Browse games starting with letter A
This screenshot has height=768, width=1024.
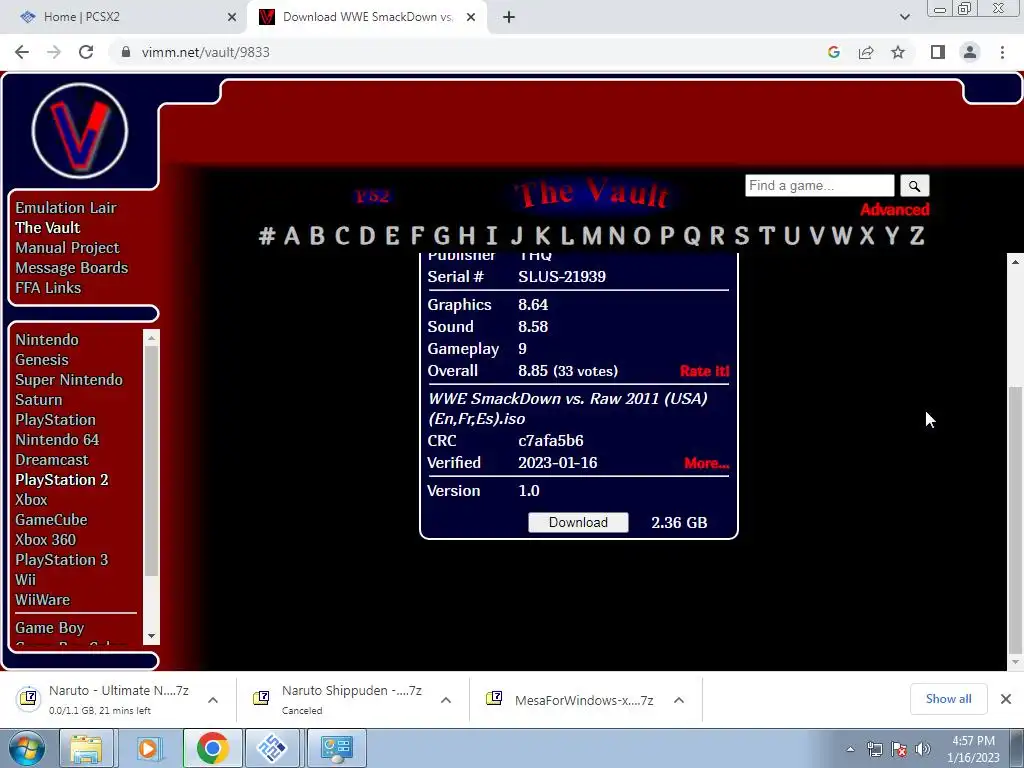(x=292, y=235)
